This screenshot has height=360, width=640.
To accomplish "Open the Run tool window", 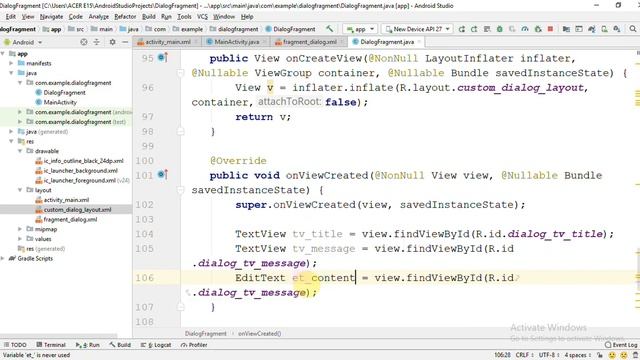I will [88, 345].
